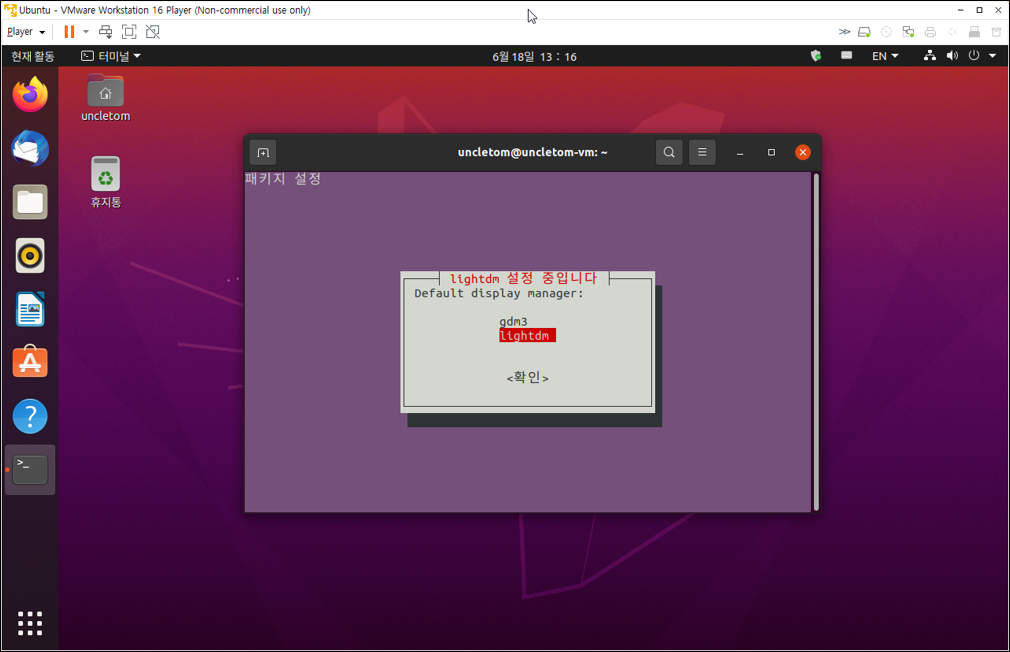Confirm with the <확인> button
The width and height of the screenshot is (1010, 652).
coord(528,378)
